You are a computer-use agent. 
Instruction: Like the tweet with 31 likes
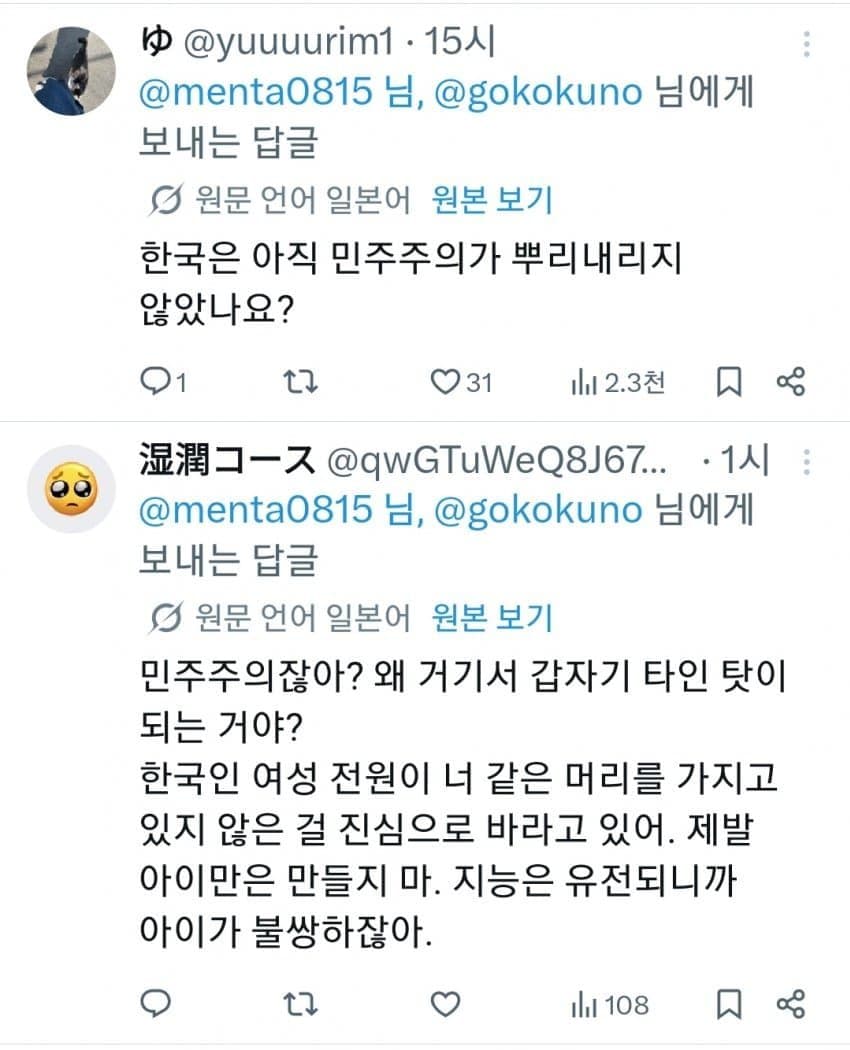coord(461,382)
